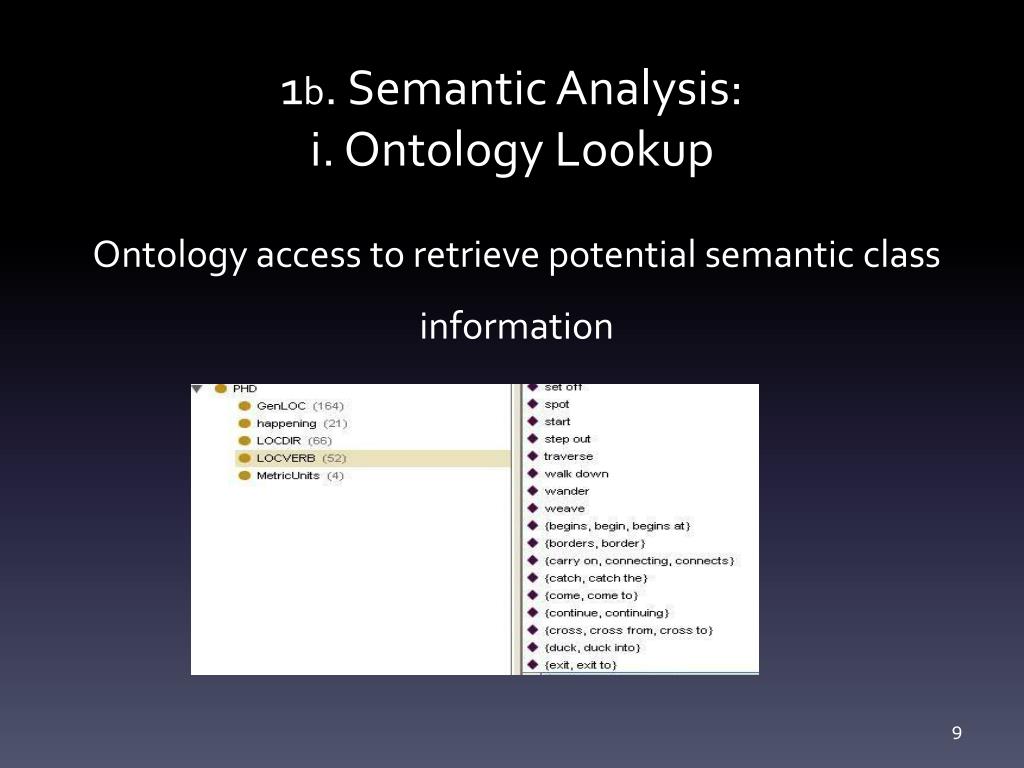Select the 'start' instance
The image size is (1024, 768).
[x=557, y=422]
